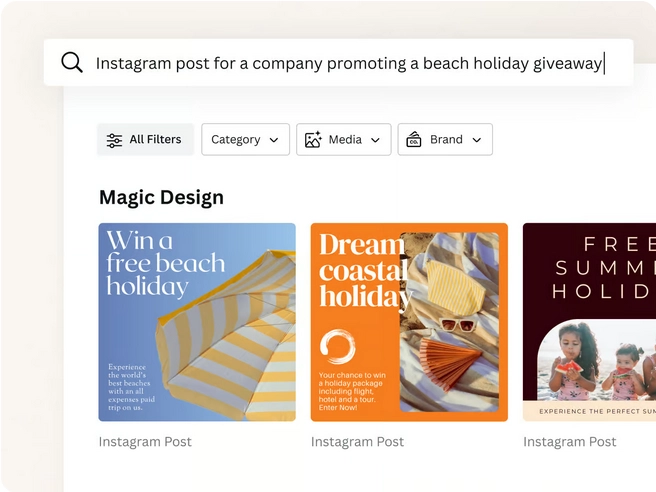
Task: Click the Category dropdown chevron arrow
Action: [x=274, y=140]
